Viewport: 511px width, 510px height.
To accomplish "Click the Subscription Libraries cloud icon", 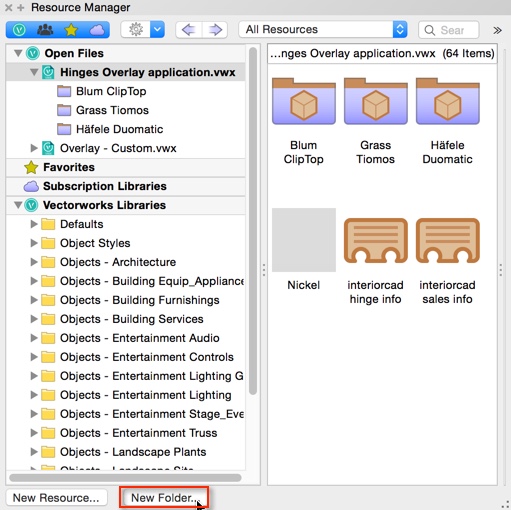I will 31,186.
